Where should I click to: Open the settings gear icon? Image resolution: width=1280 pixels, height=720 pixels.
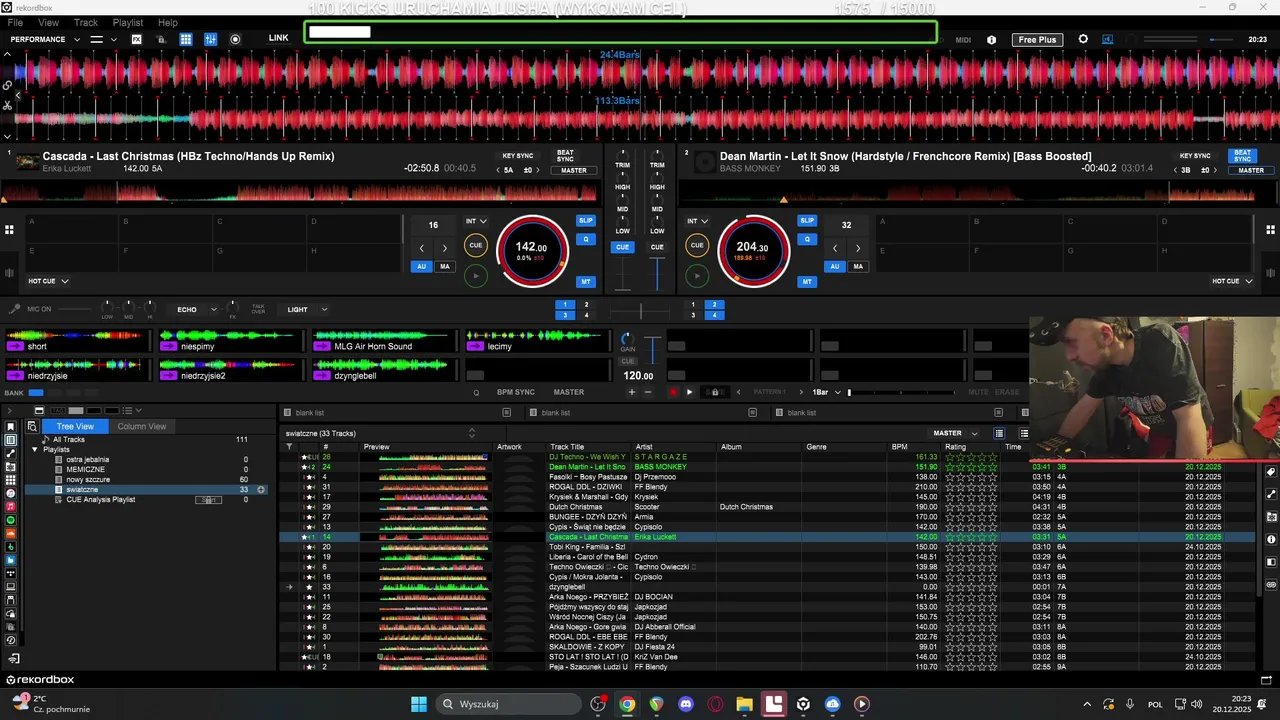click(1083, 39)
